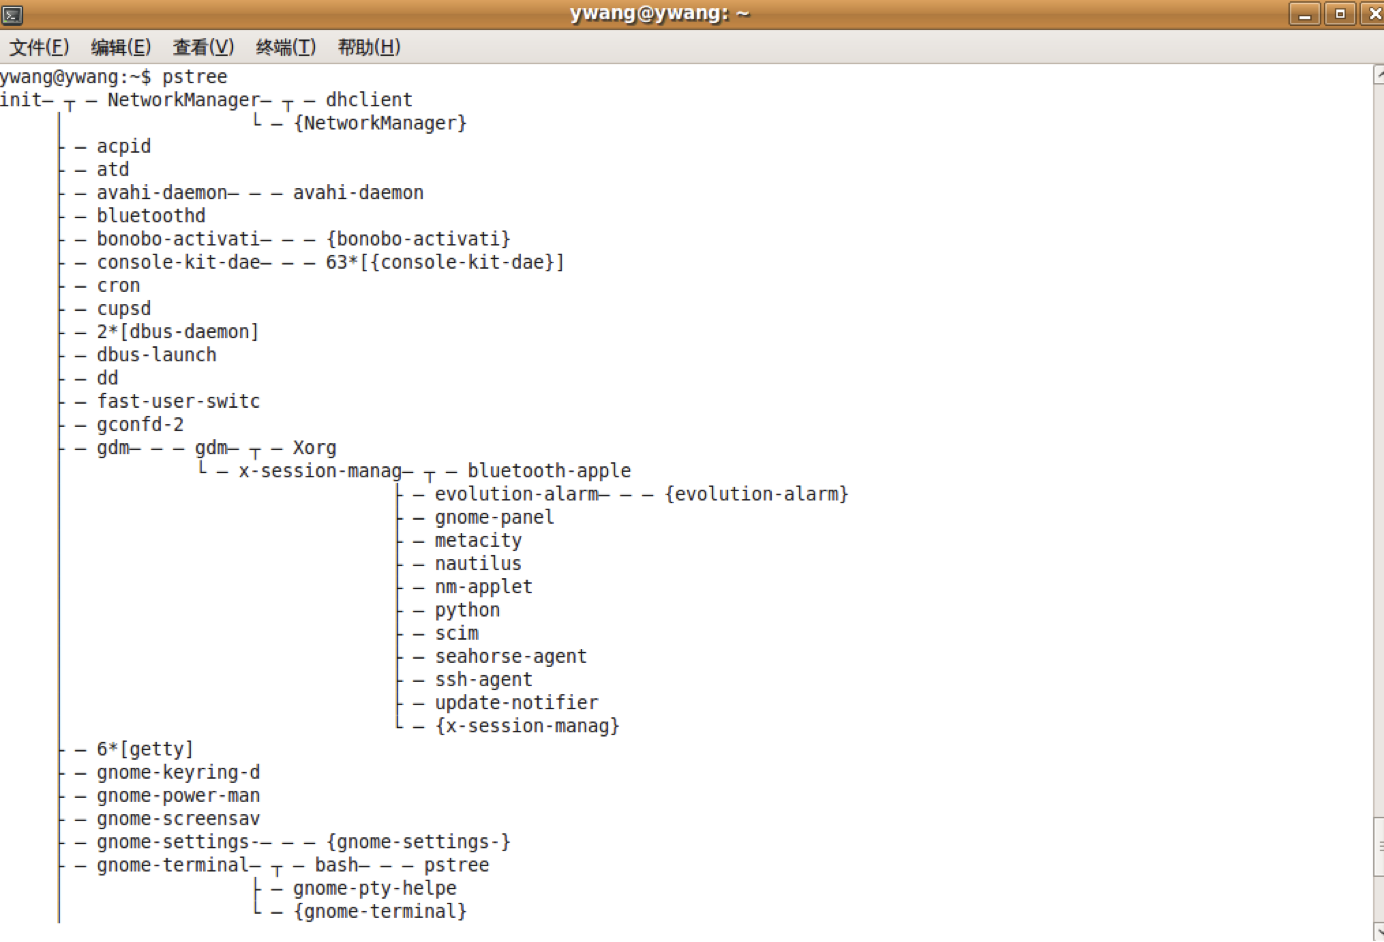This screenshot has height=942, width=1384.
Task: Minimize the terminal window
Action: [x=1305, y=14]
